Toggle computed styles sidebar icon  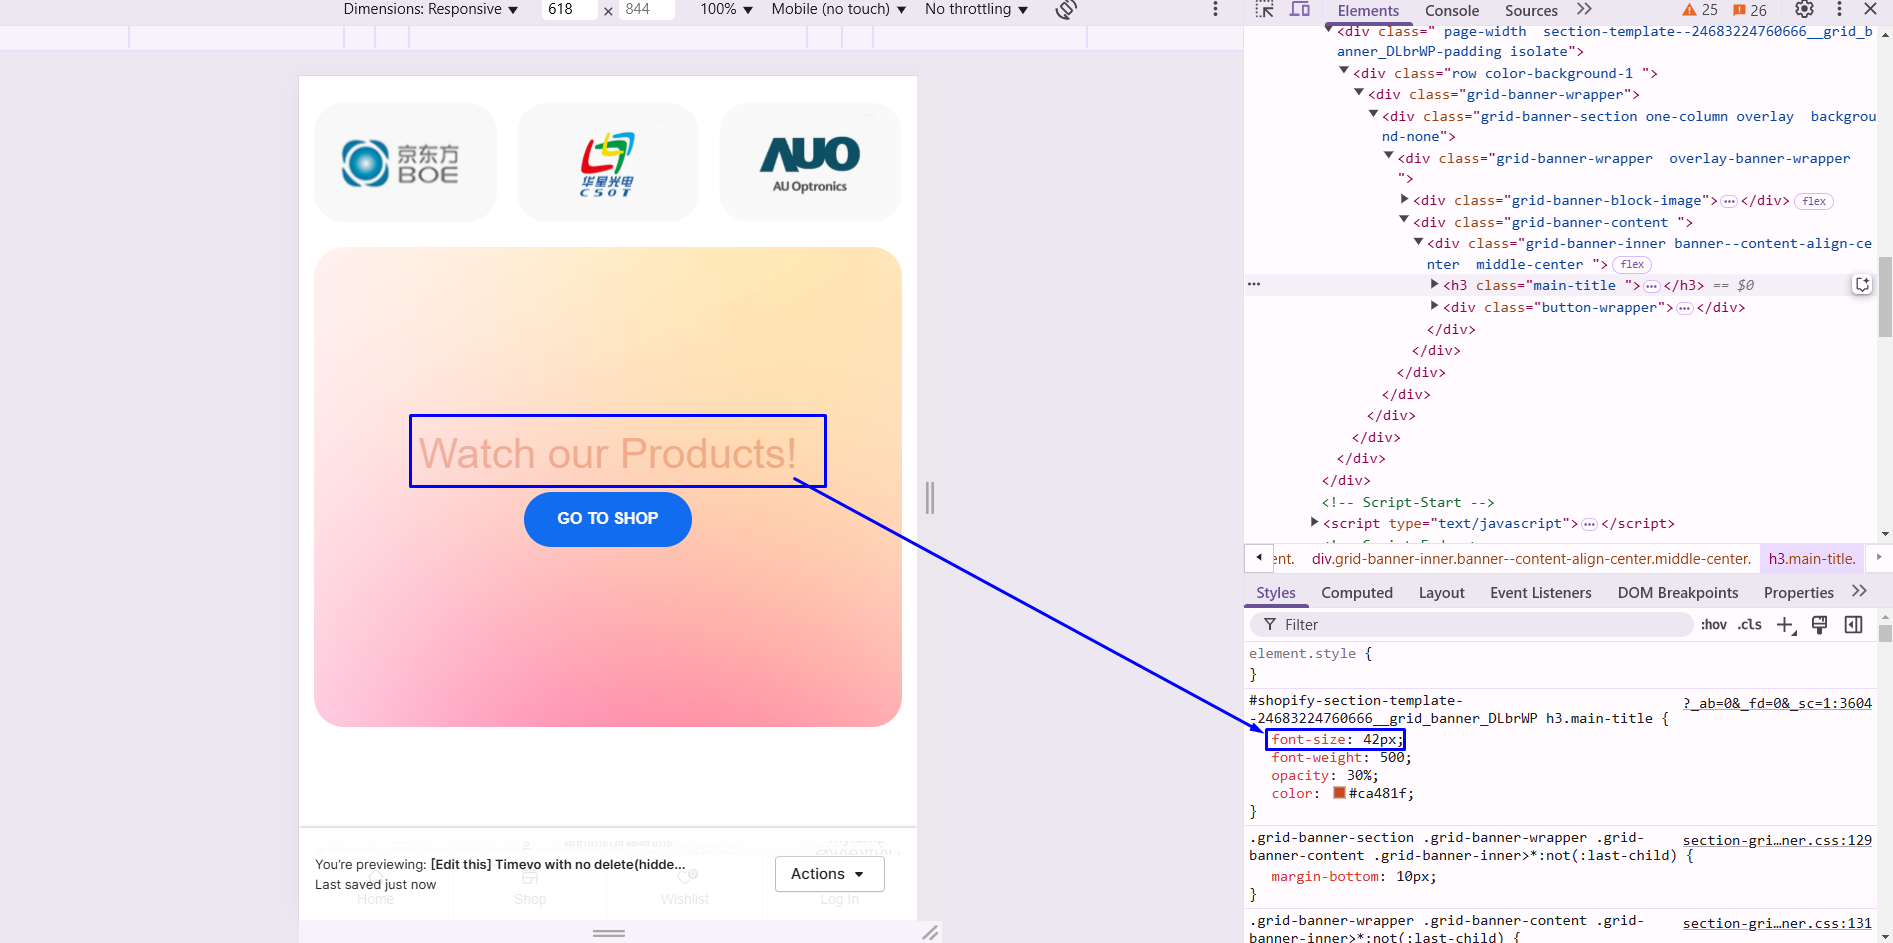tap(1853, 625)
